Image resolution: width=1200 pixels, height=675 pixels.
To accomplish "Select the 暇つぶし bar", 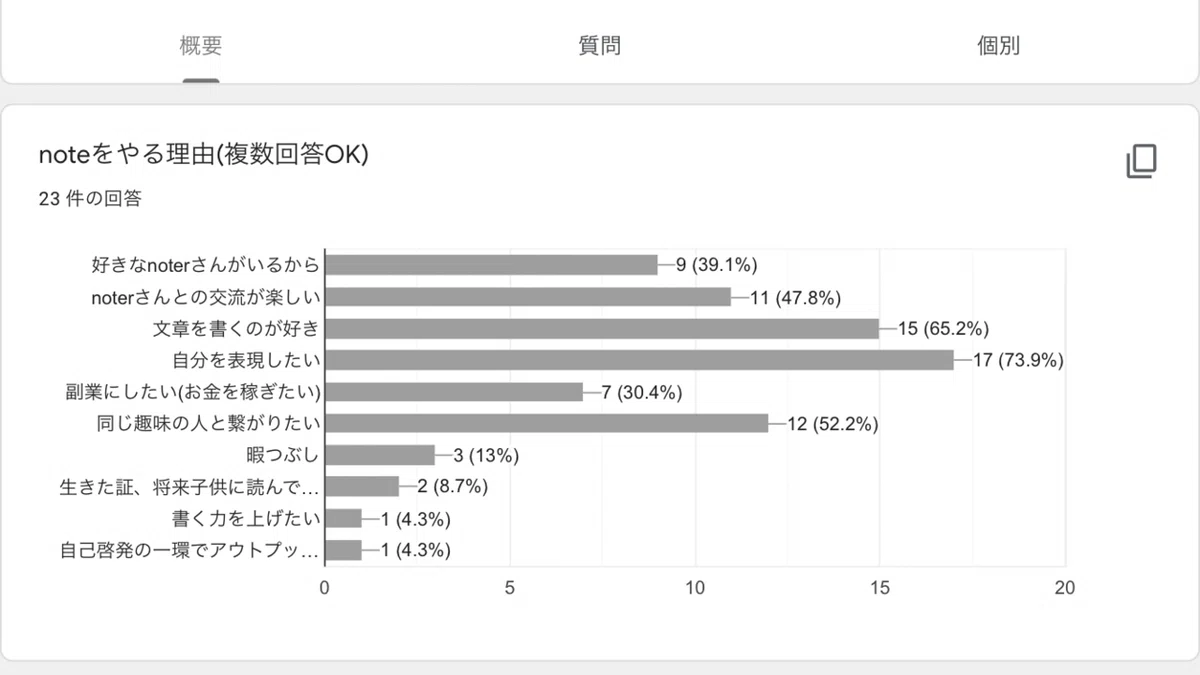I will [x=381, y=455].
